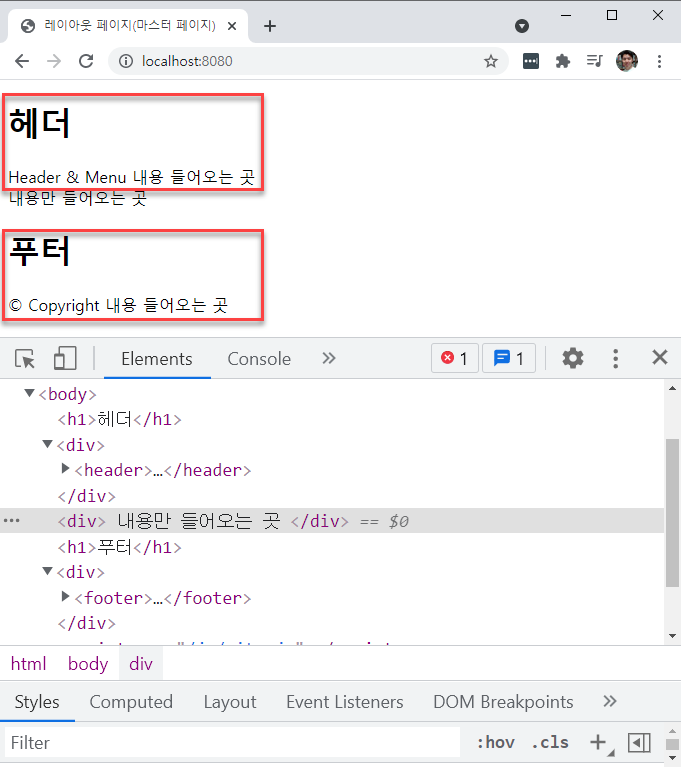Click the media control playlist icon

click(x=594, y=61)
